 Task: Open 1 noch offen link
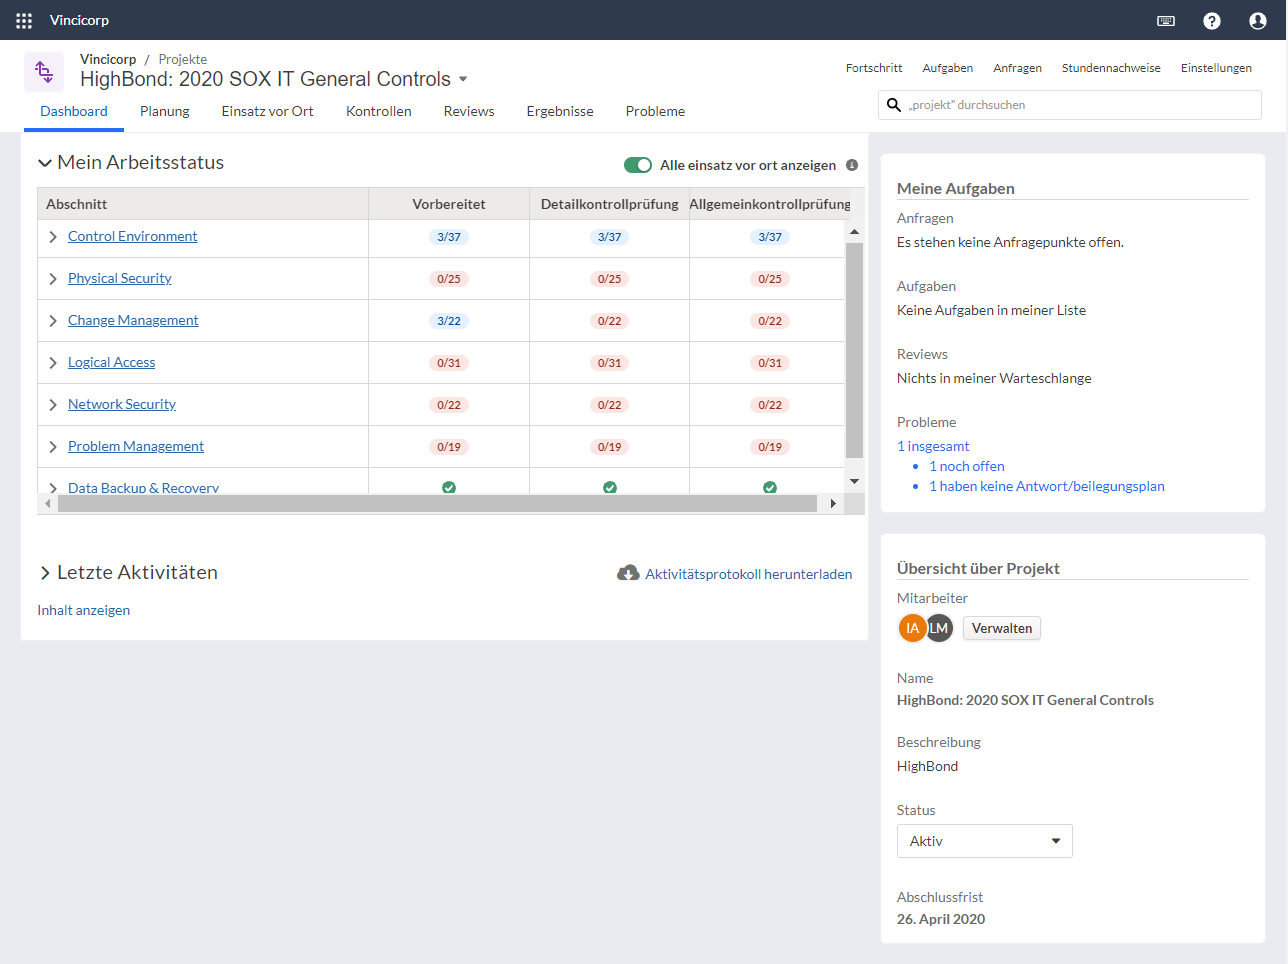coord(967,466)
